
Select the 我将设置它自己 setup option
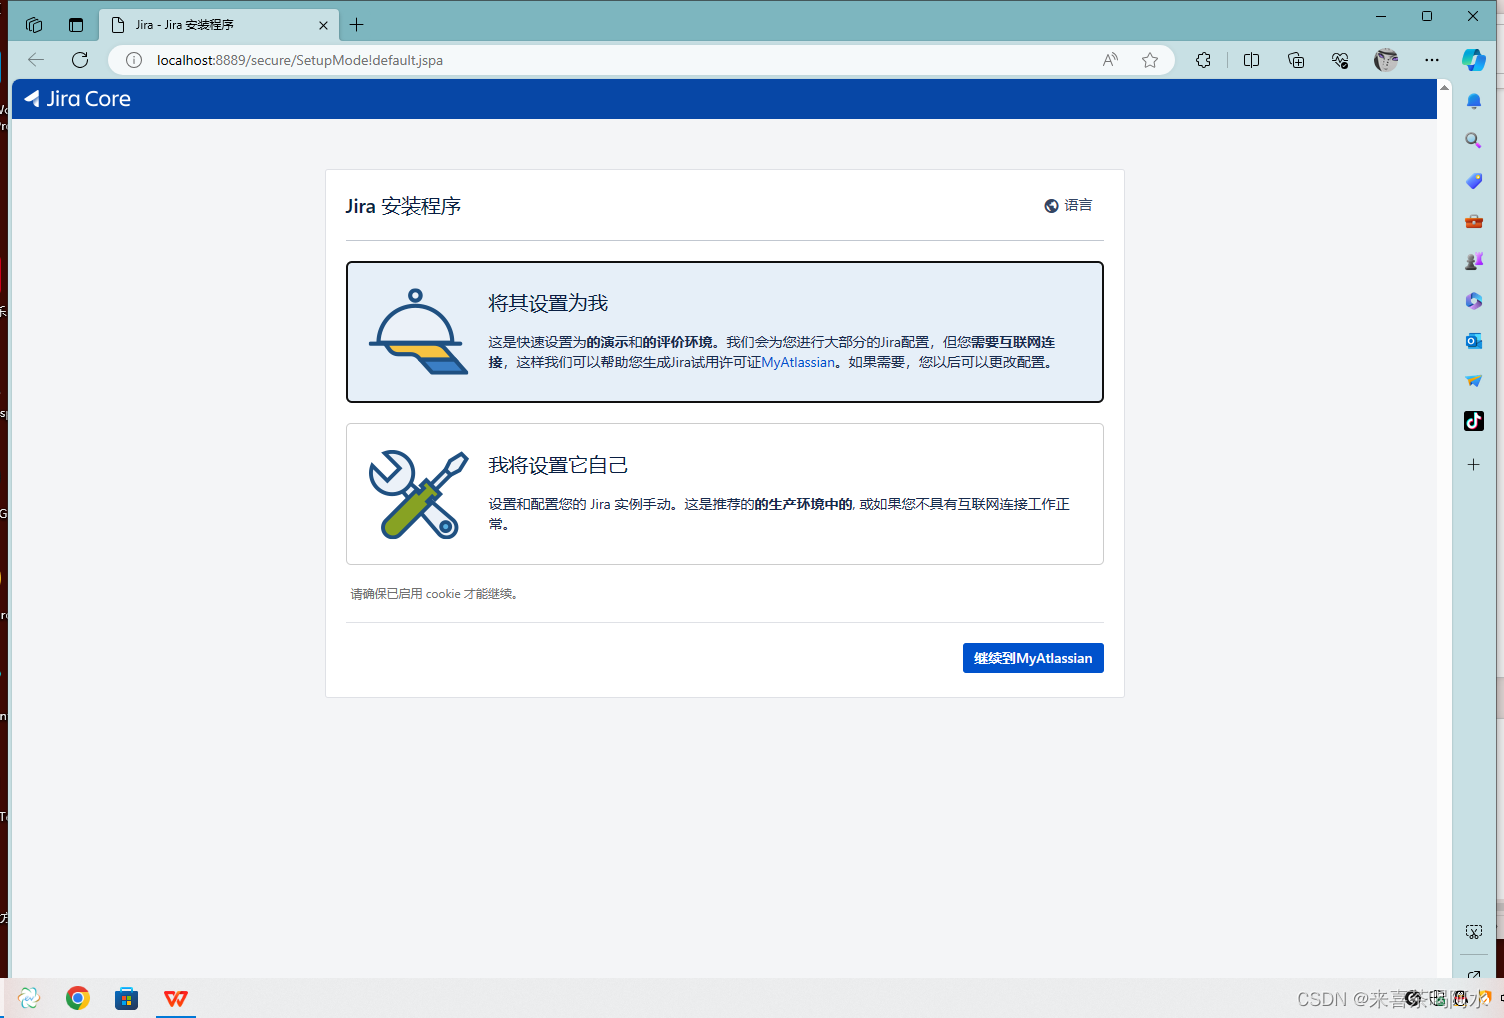click(x=724, y=493)
